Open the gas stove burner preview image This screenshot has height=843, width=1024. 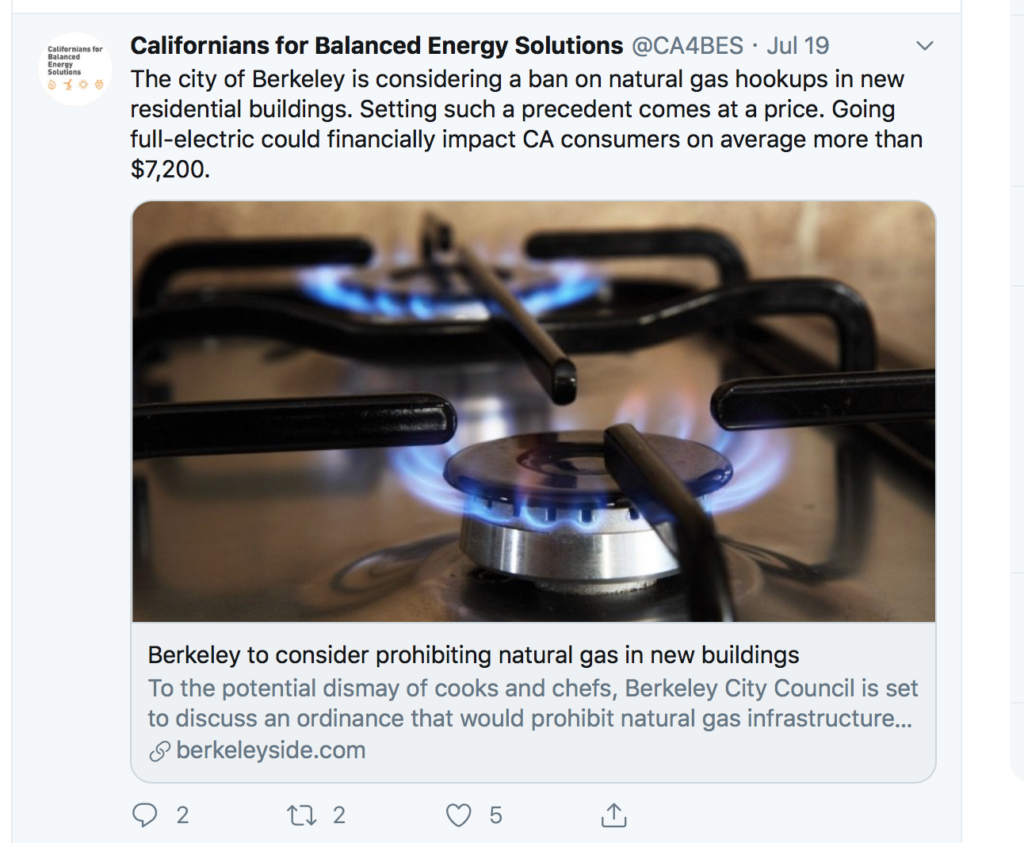(x=534, y=411)
